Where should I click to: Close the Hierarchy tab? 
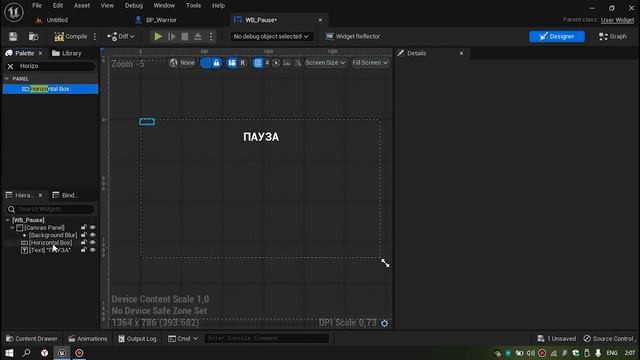[40, 195]
